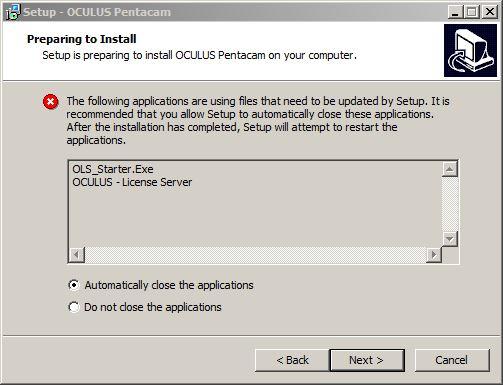Viewport: 503px width, 385px height.
Task: Click the list's scroll down arrow
Action: coord(450,239)
